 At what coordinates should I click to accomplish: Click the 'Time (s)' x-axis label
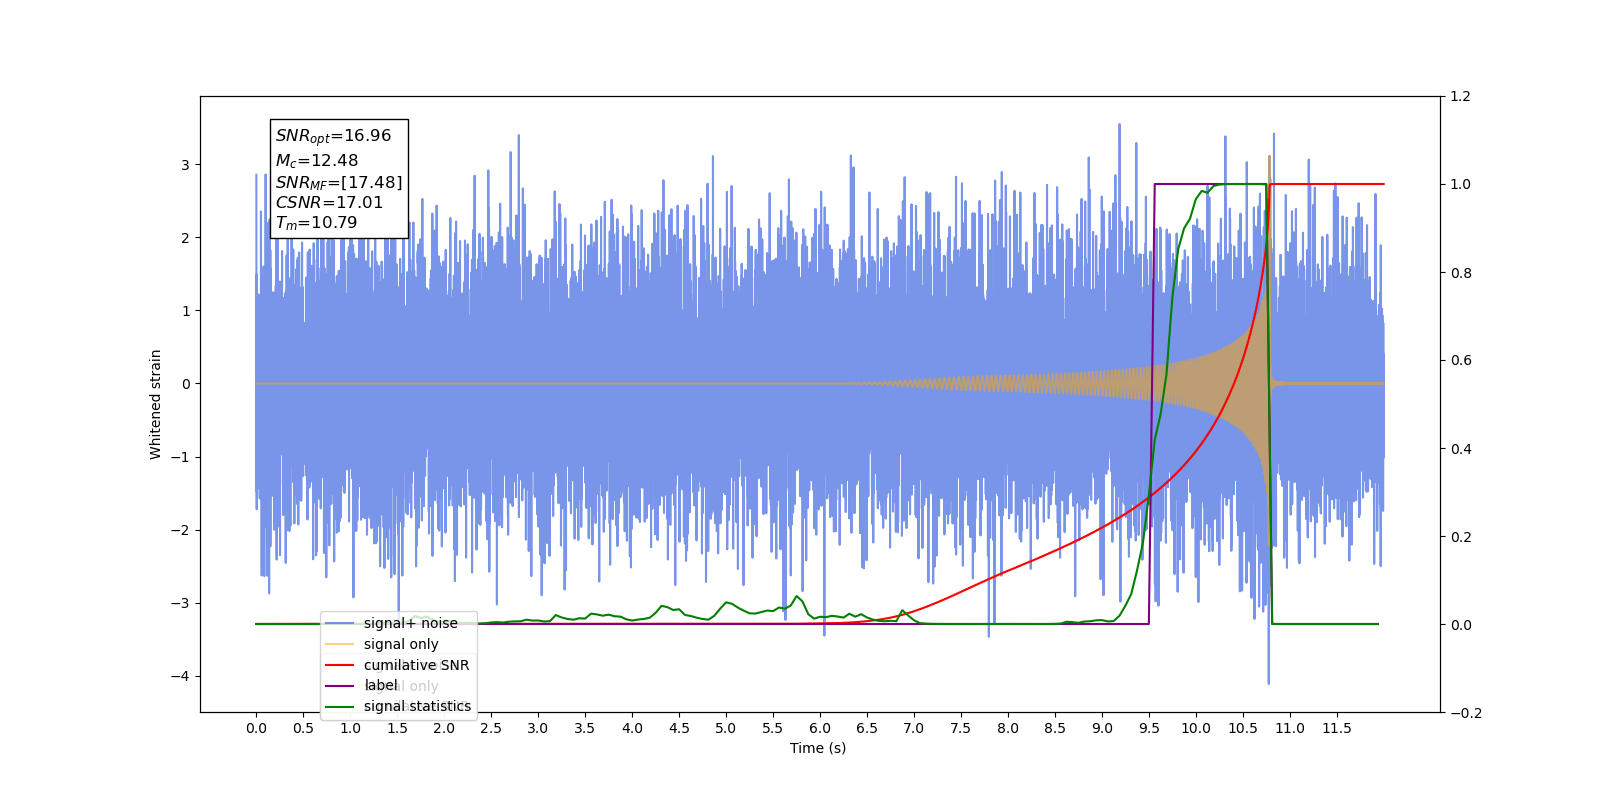pos(818,748)
